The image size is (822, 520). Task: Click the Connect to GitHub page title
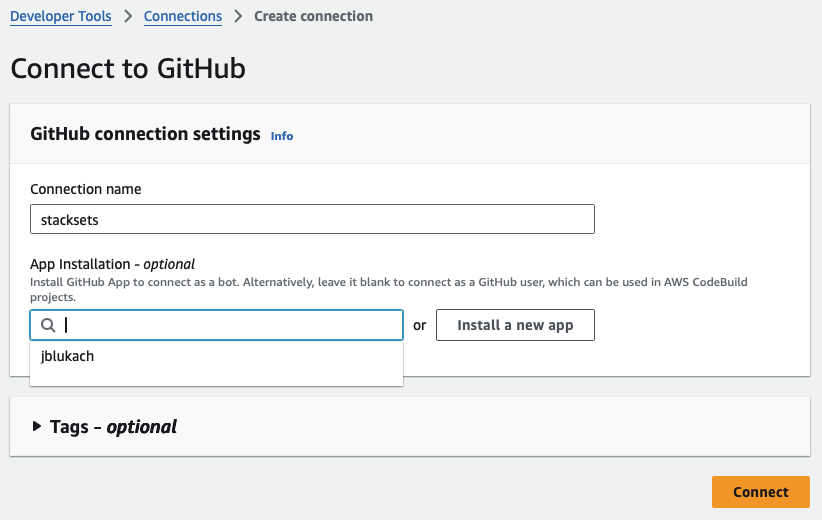(x=128, y=69)
